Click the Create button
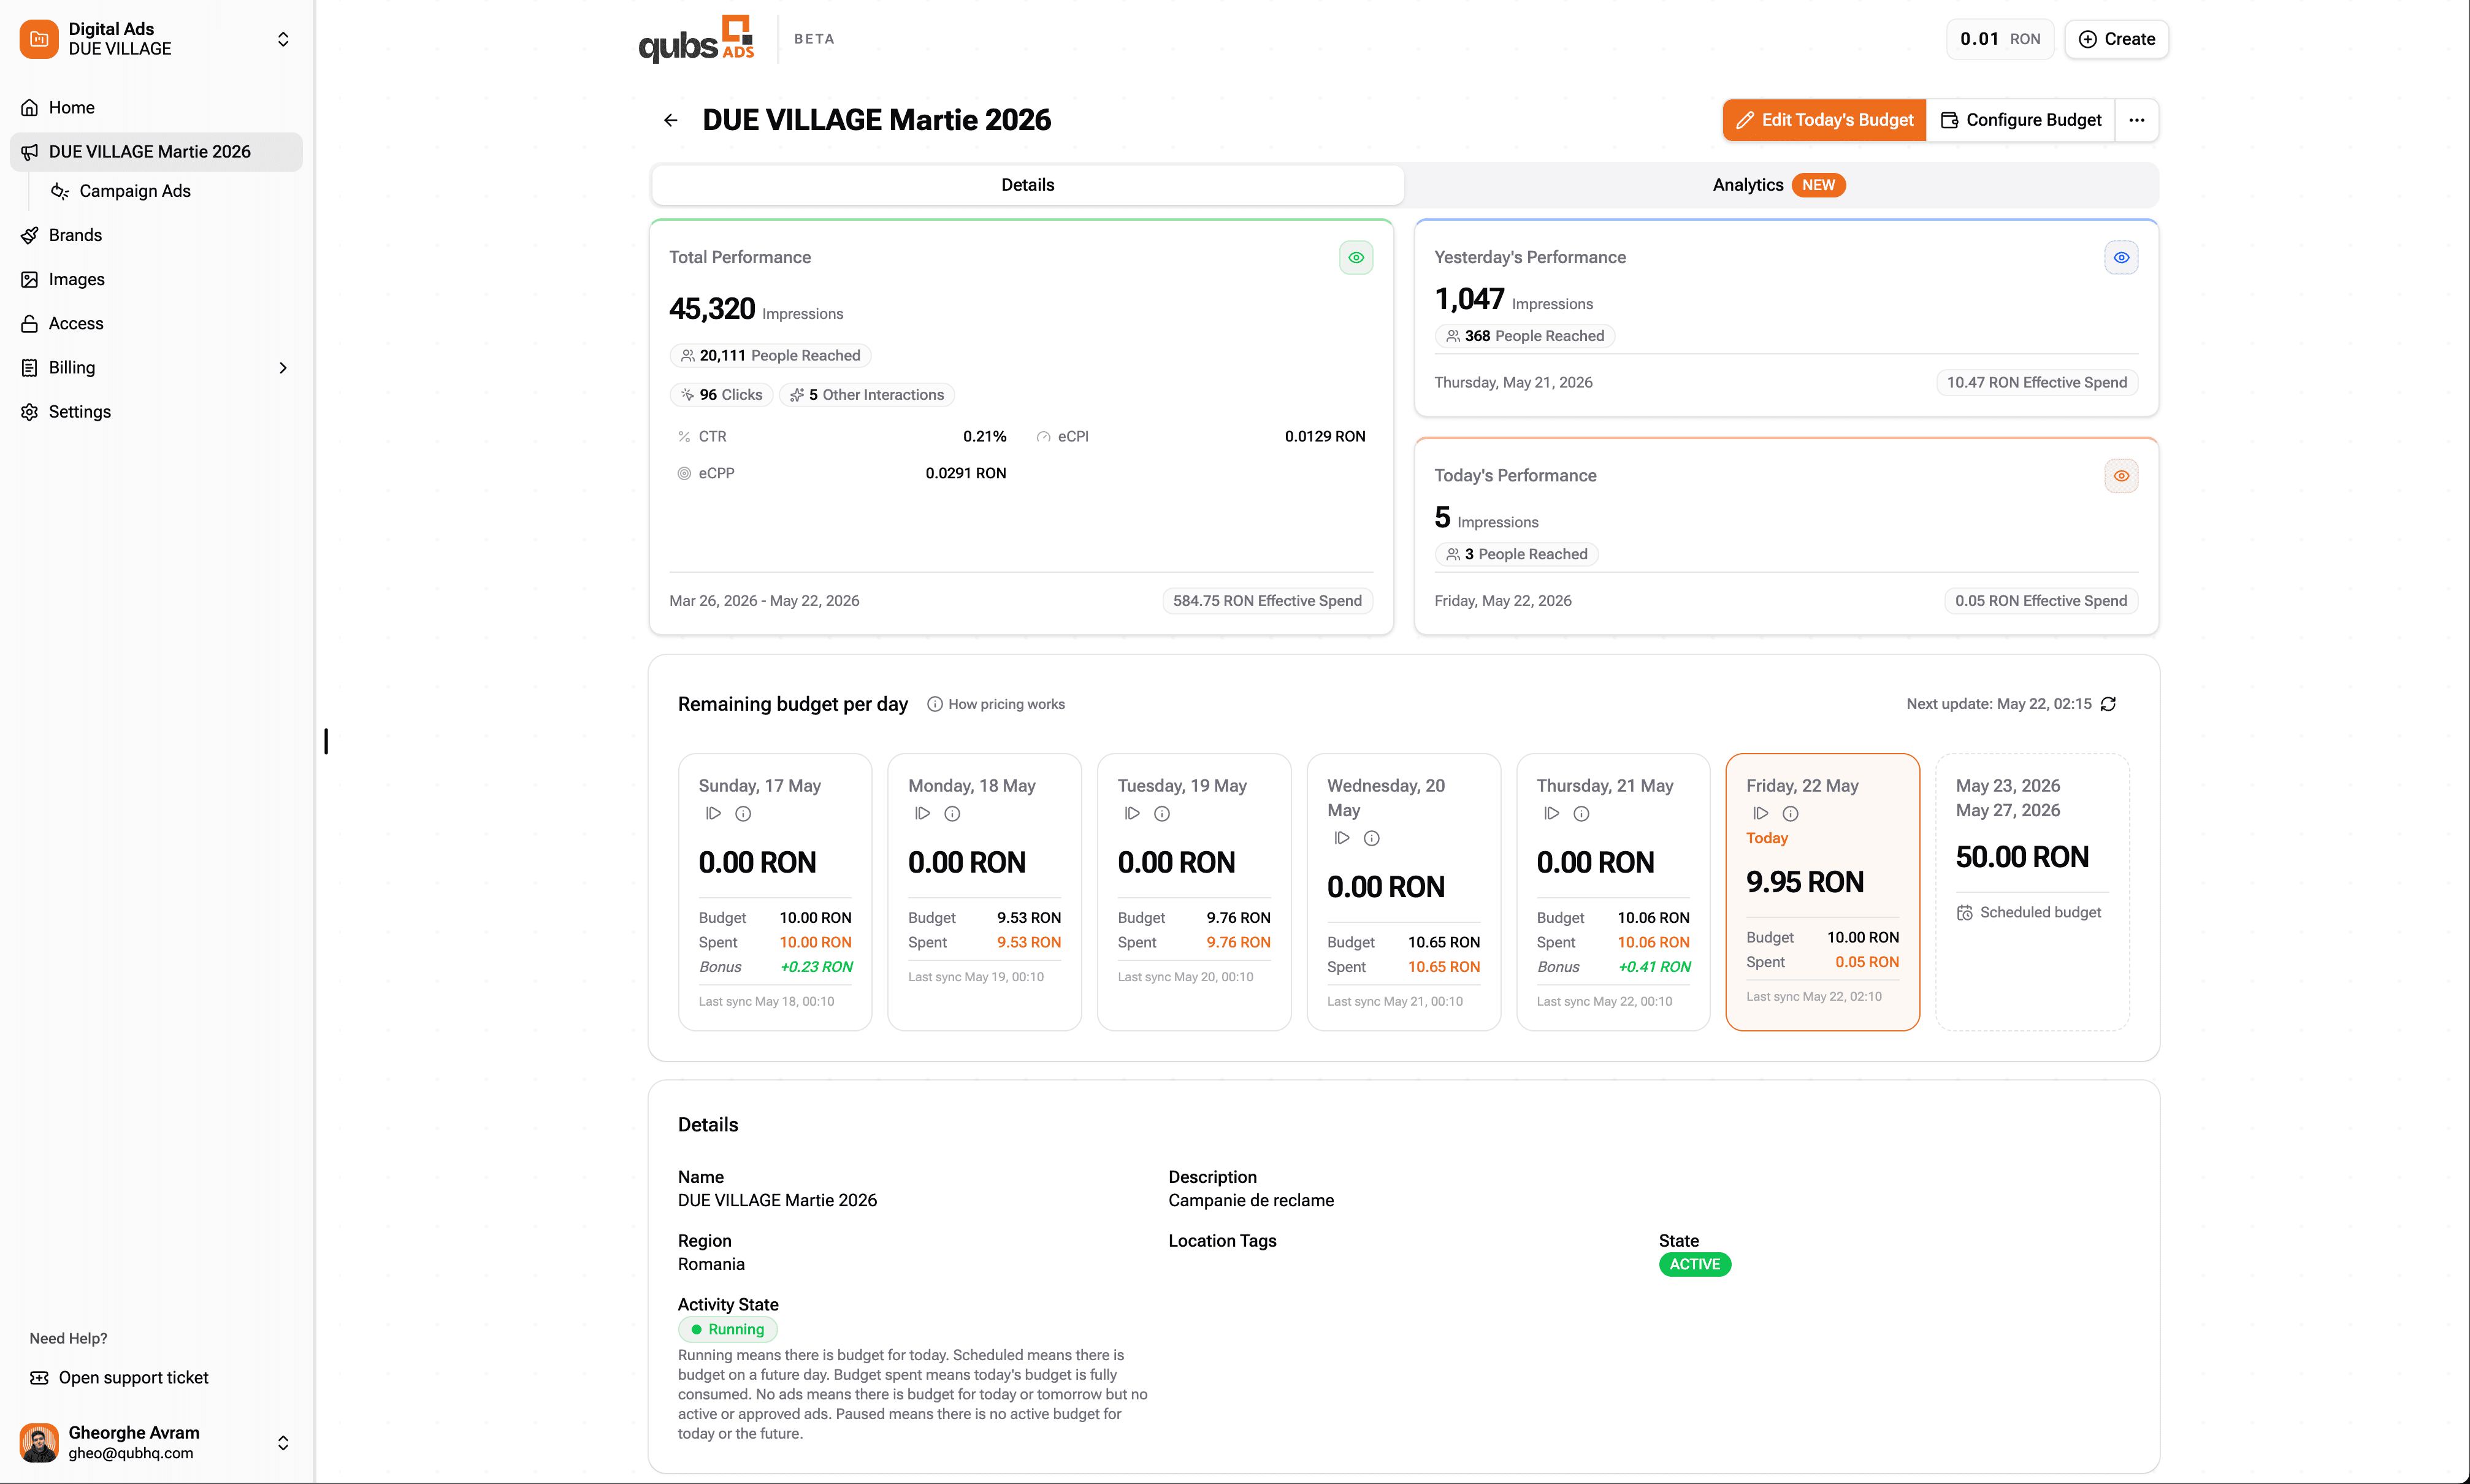 [x=2116, y=39]
